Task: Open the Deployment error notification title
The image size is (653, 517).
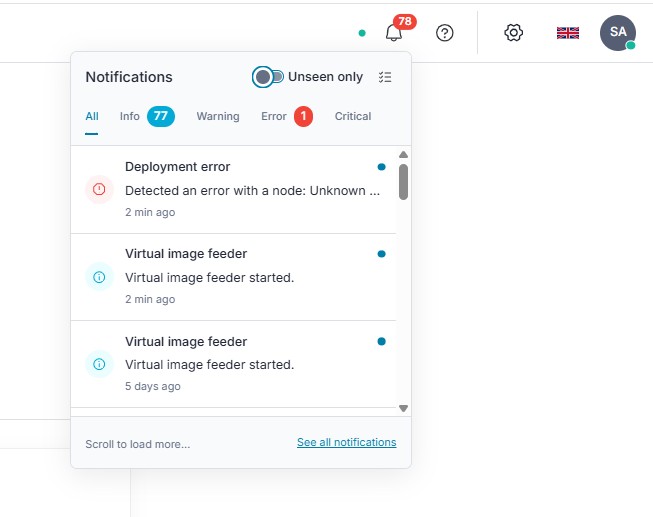Action: click(177, 167)
